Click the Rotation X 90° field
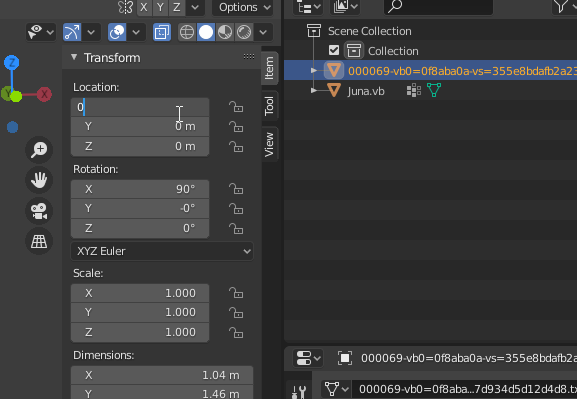Viewport: 577px width, 399px height. [140, 189]
